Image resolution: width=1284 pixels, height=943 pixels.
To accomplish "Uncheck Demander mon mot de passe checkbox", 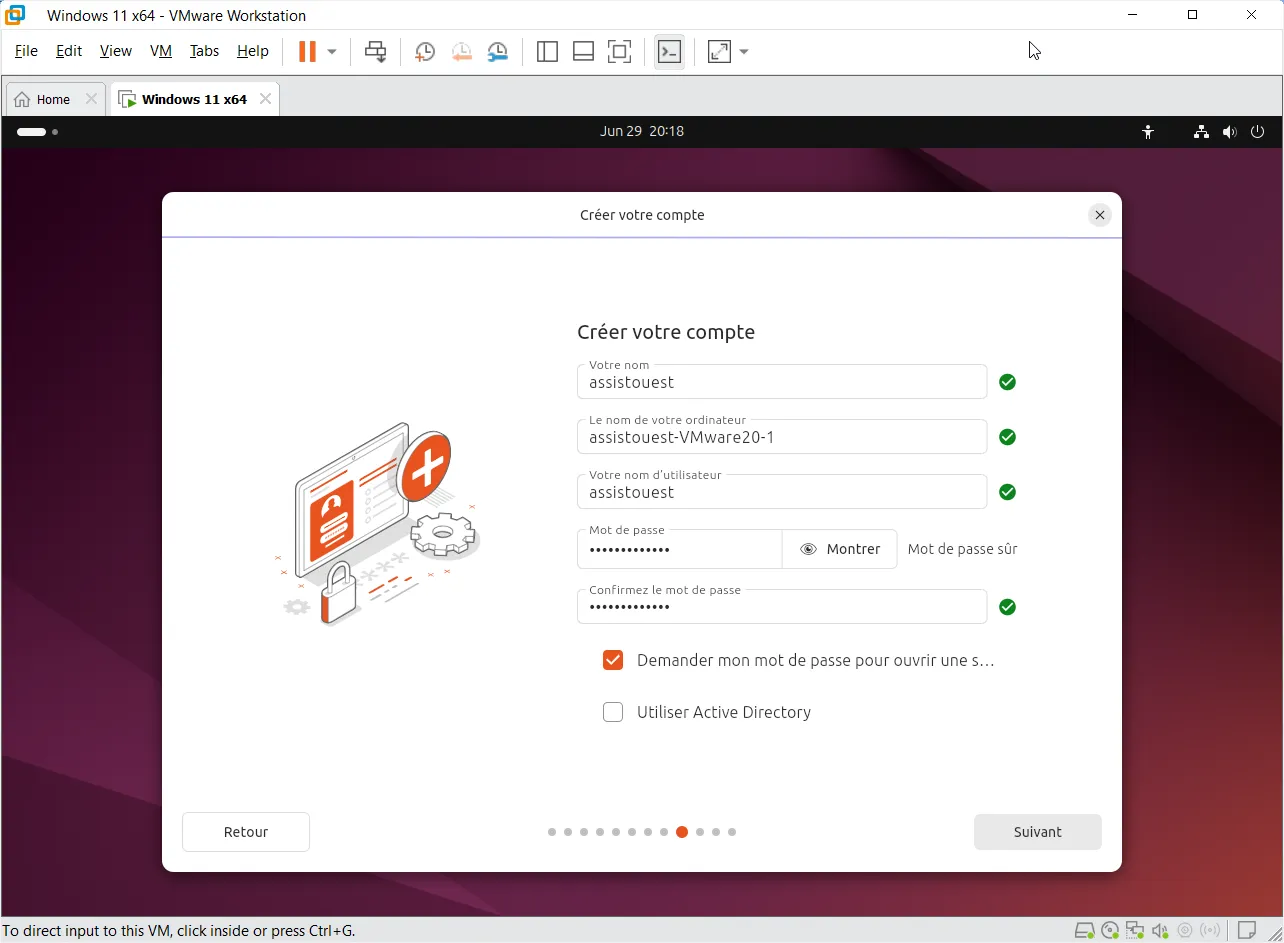I will coord(613,660).
